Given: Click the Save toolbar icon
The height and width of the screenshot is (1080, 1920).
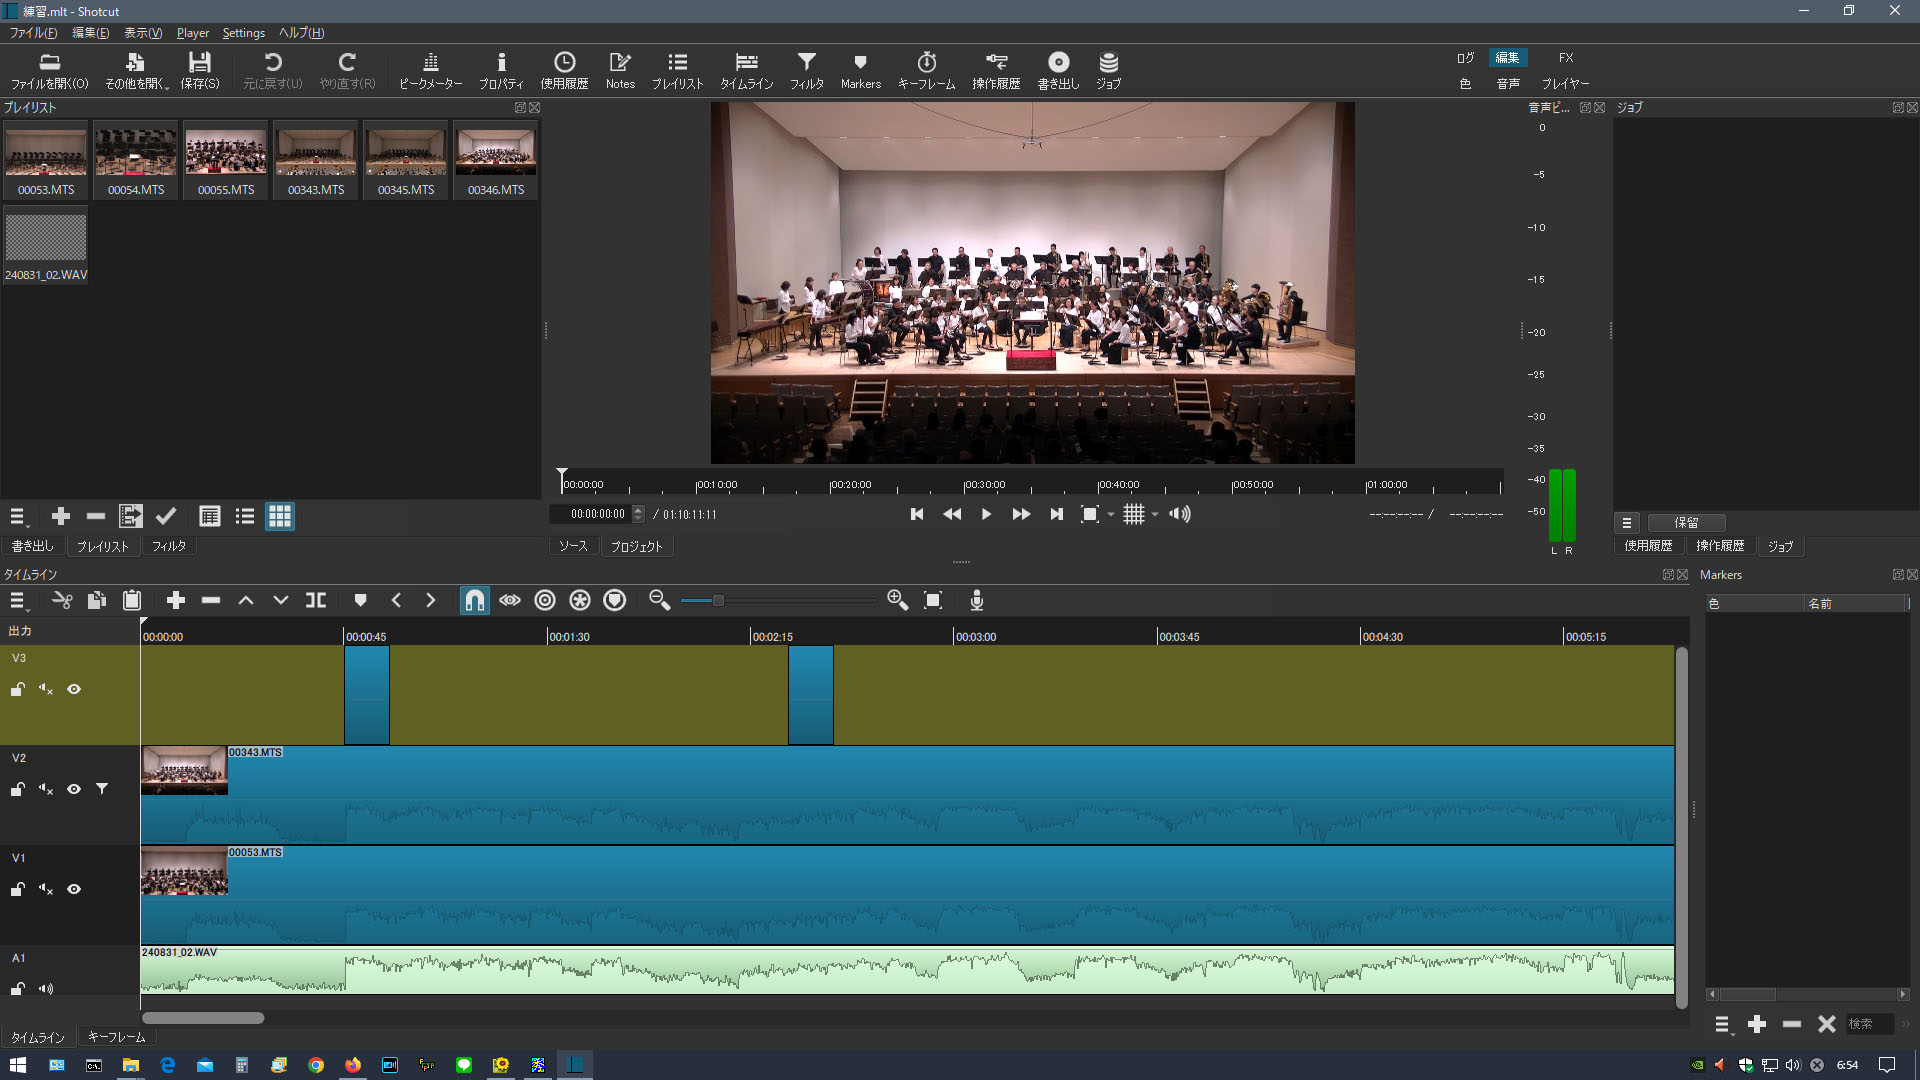Looking at the screenshot, I should pos(200,70).
